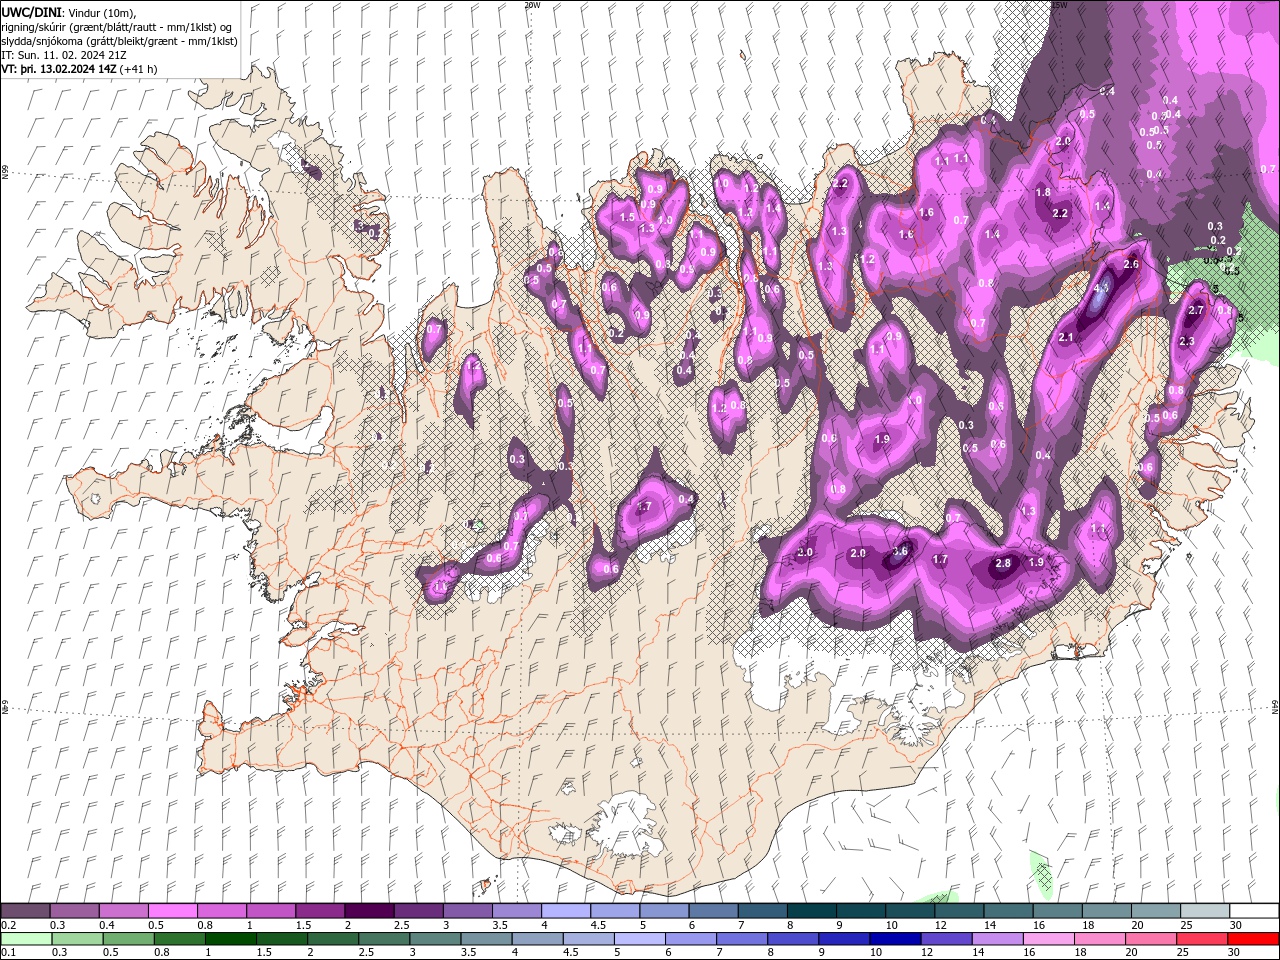Select the upper legend swatch labeled 8
This screenshot has height=960, width=1280.
tap(810, 911)
